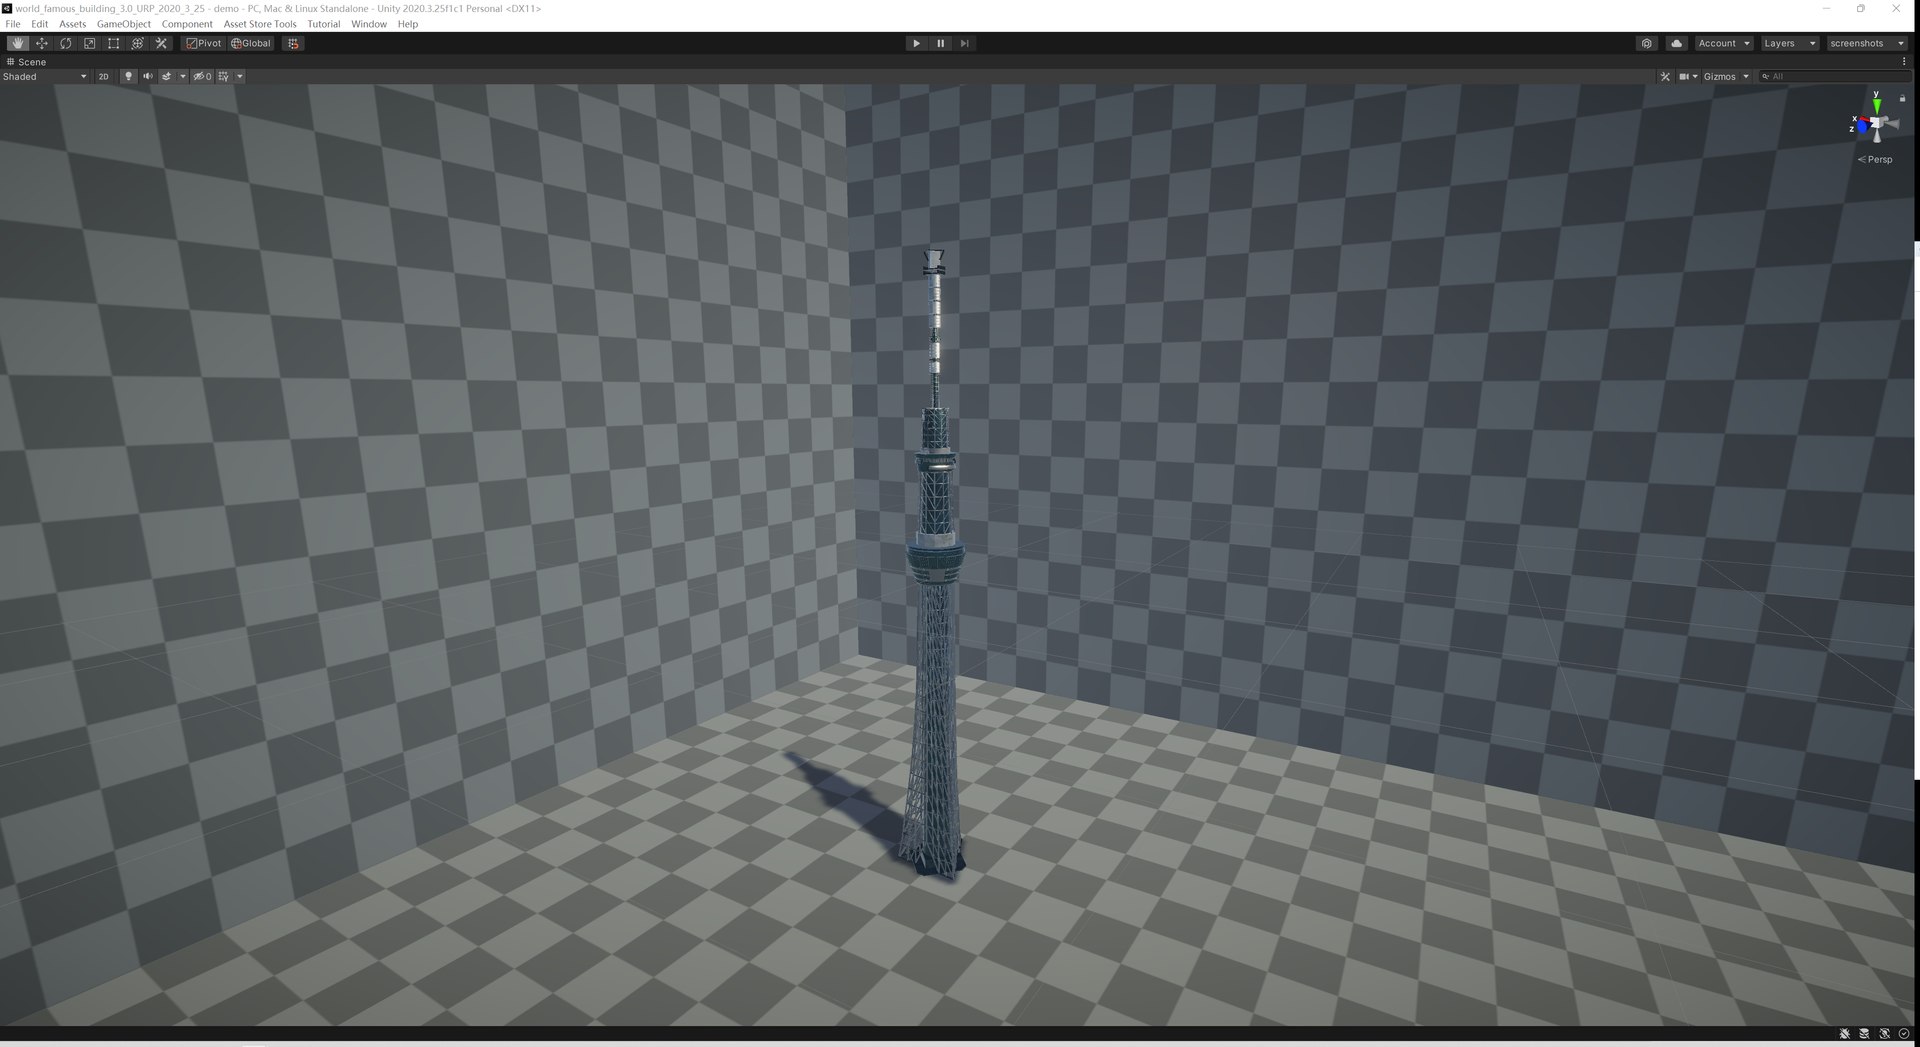Open scene camera settings
This screenshot has height=1047, width=1920.
coord(1688,76)
